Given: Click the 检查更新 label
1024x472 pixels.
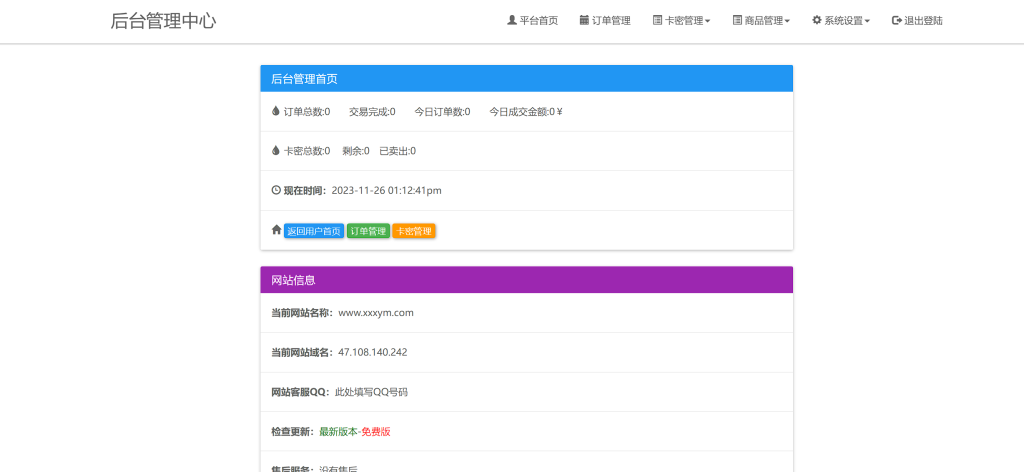Looking at the screenshot, I should pyautogui.click(x=293, y=432).
